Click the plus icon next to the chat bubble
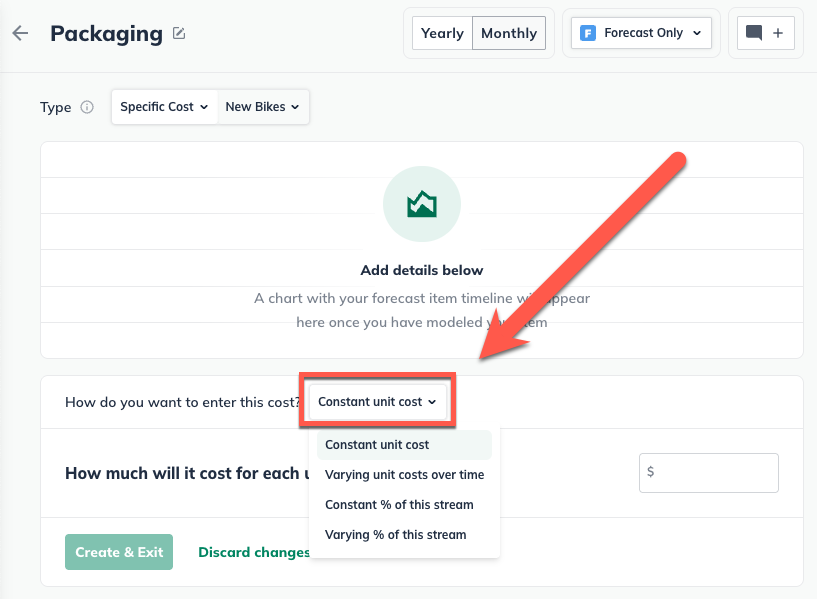The height and width of the screenshot is (599, 817). [779, 32]
